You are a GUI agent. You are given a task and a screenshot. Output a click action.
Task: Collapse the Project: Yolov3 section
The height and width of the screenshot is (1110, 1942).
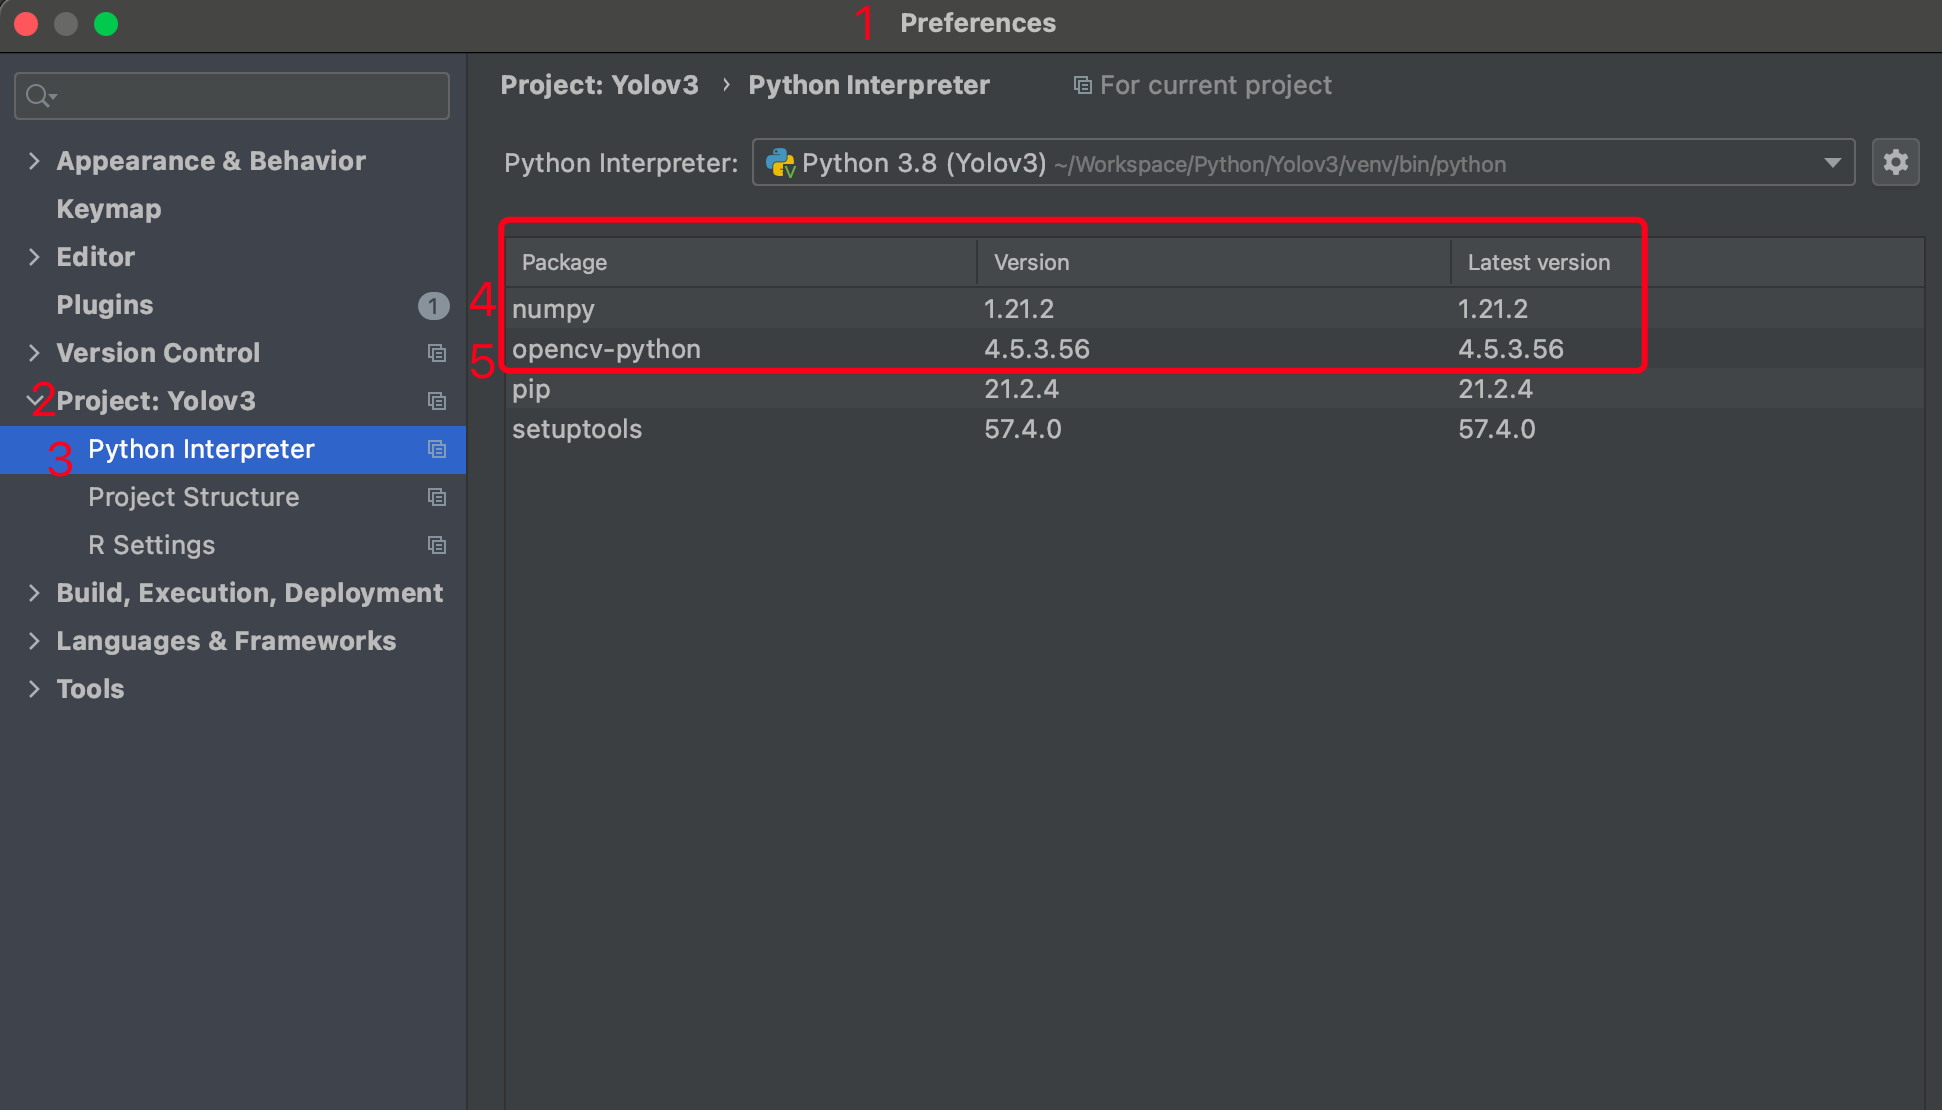click(34, 401)
